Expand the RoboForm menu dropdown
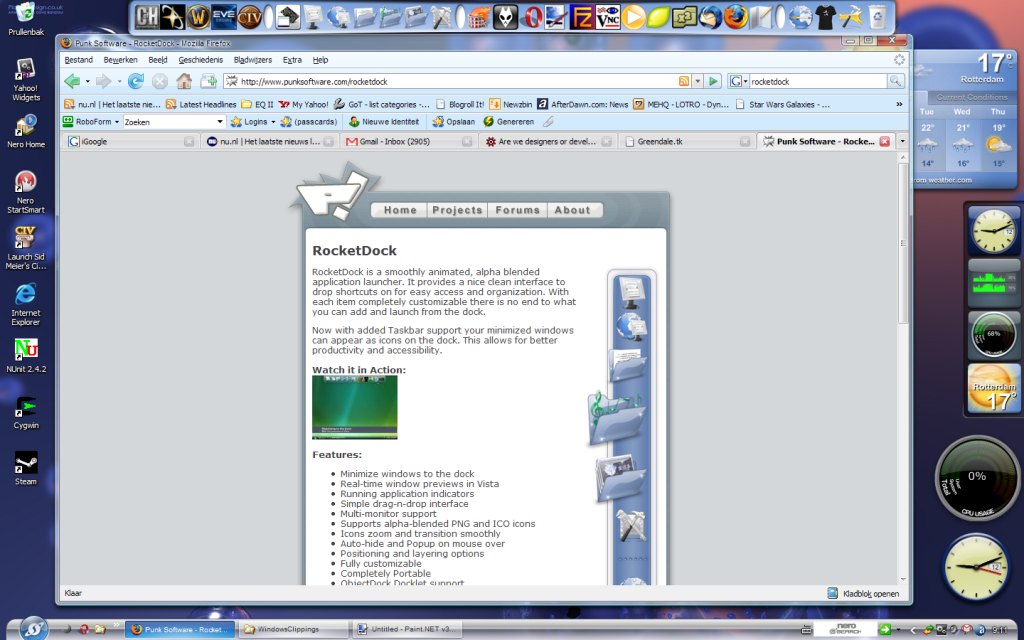This screenshot has height=640, width=1024. [x=117, y=122]
